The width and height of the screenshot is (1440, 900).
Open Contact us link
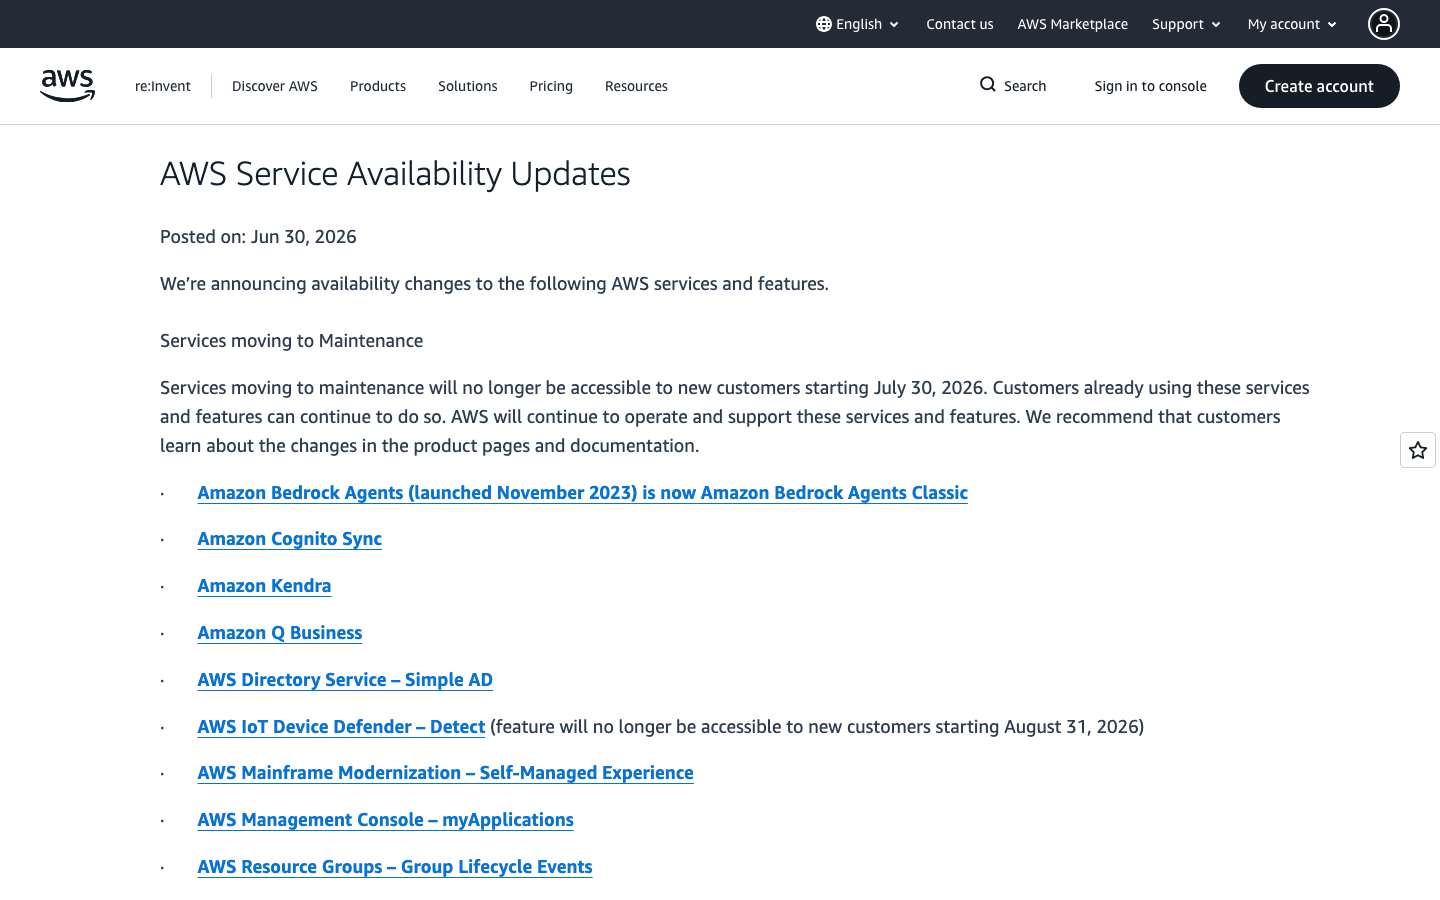(x=960, y=24)
